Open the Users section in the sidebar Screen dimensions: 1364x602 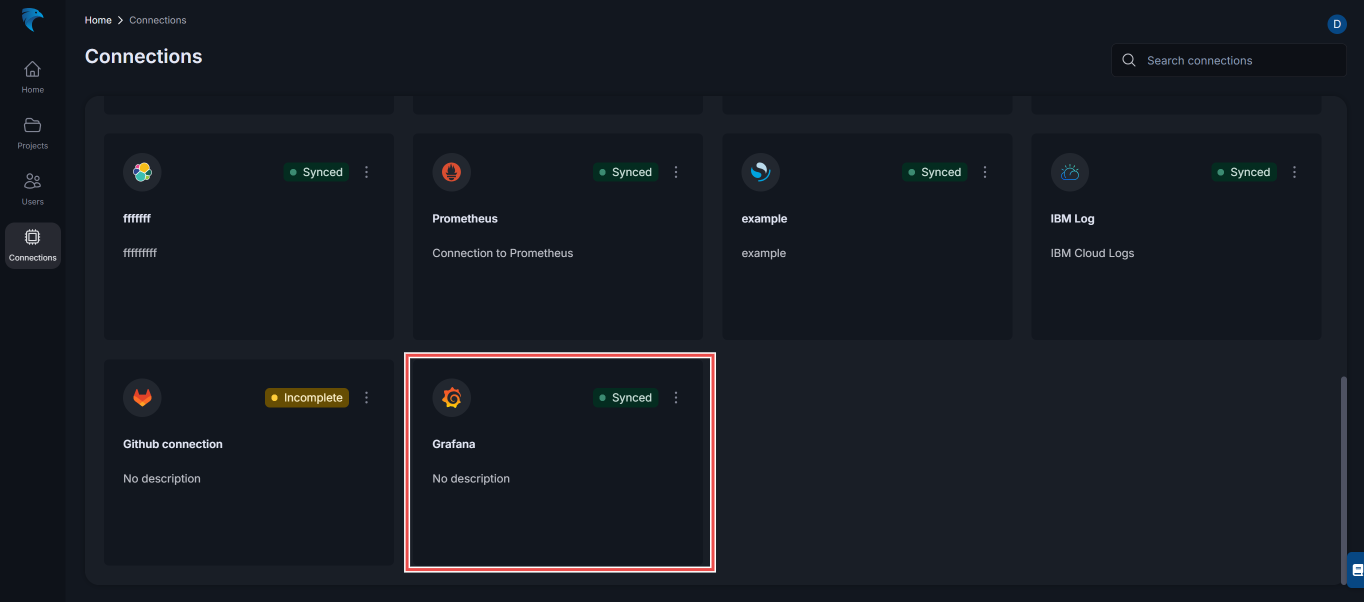(x=32, y=188)
